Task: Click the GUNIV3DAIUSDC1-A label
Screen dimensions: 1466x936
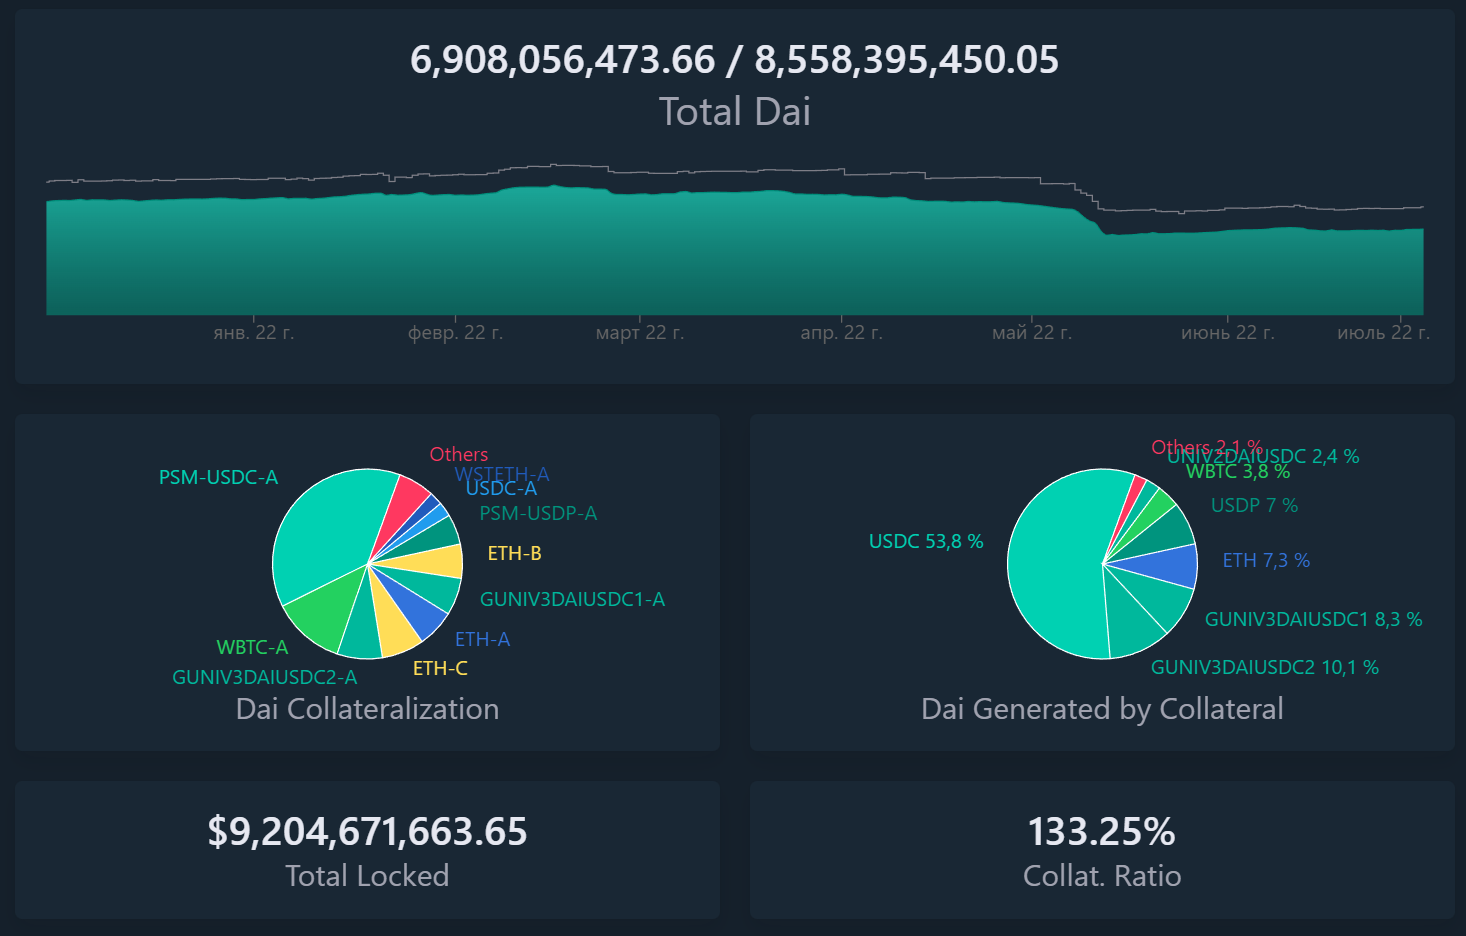Action: click(572, 599)
